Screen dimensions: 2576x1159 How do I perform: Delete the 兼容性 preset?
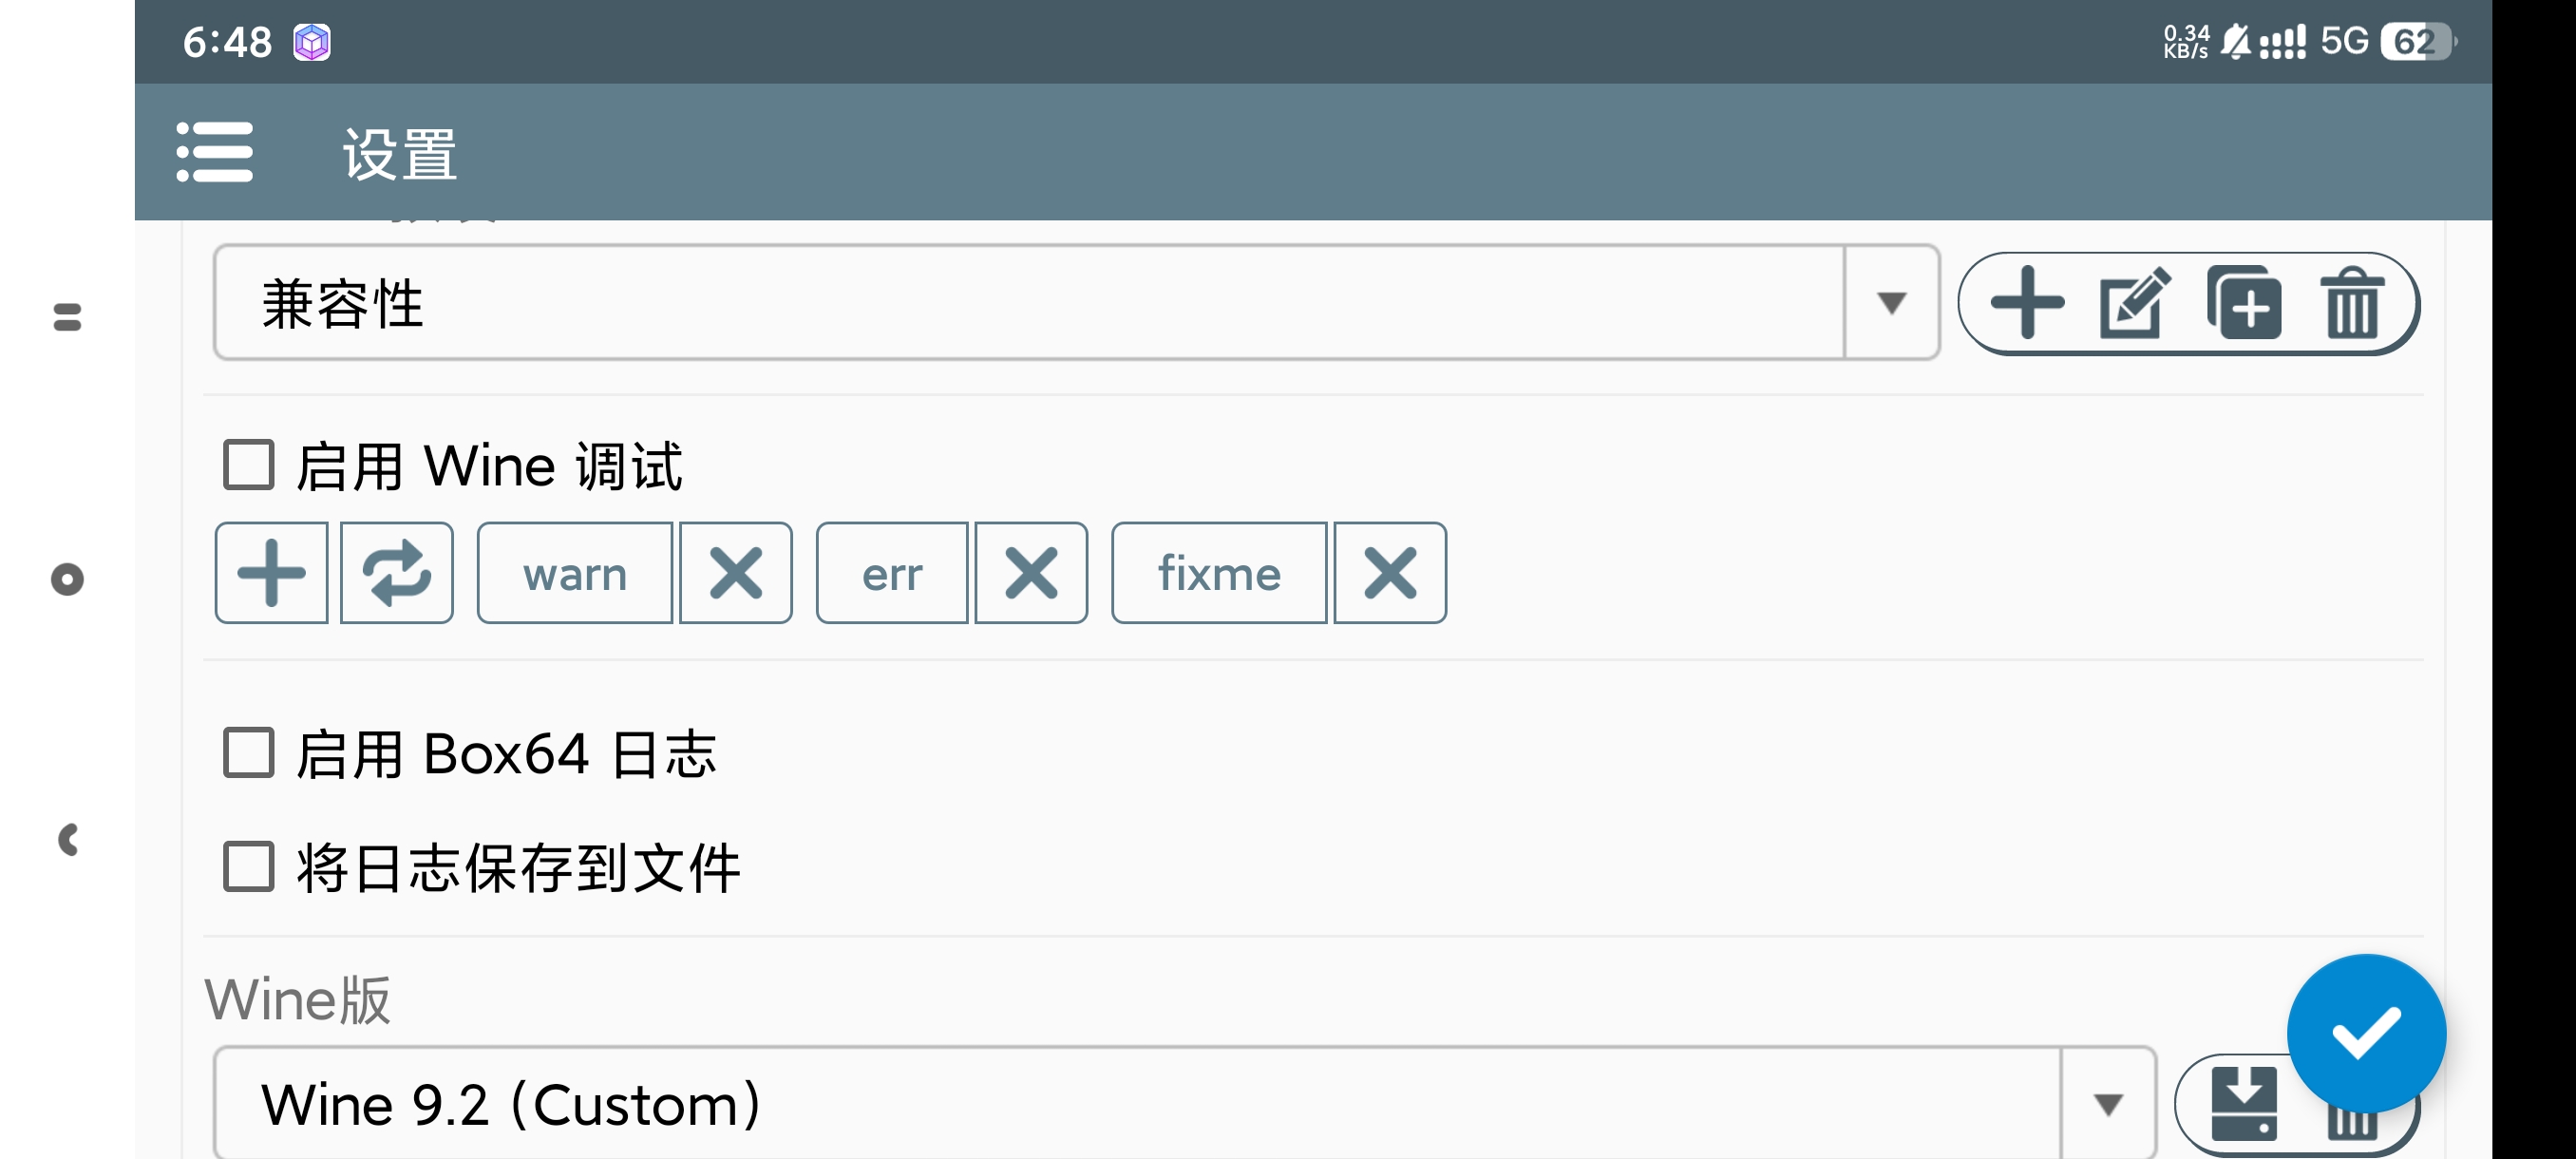(2350, 303)
